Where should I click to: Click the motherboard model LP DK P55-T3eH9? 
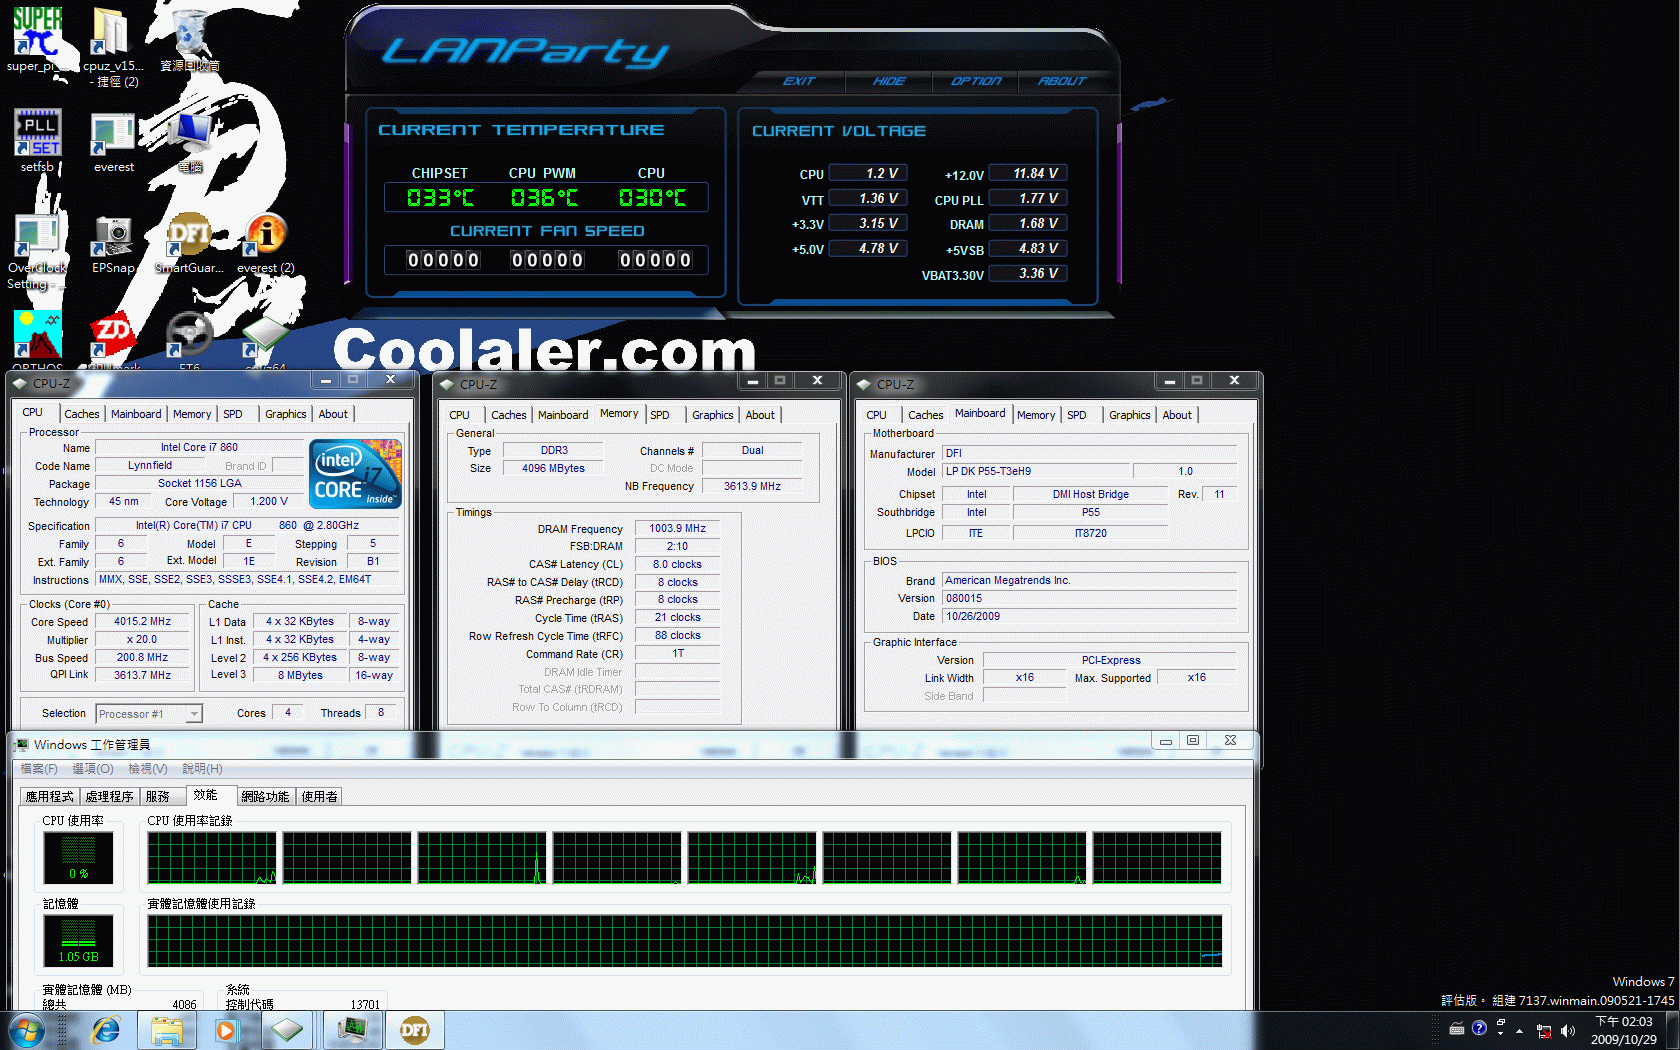(1037, 471)
